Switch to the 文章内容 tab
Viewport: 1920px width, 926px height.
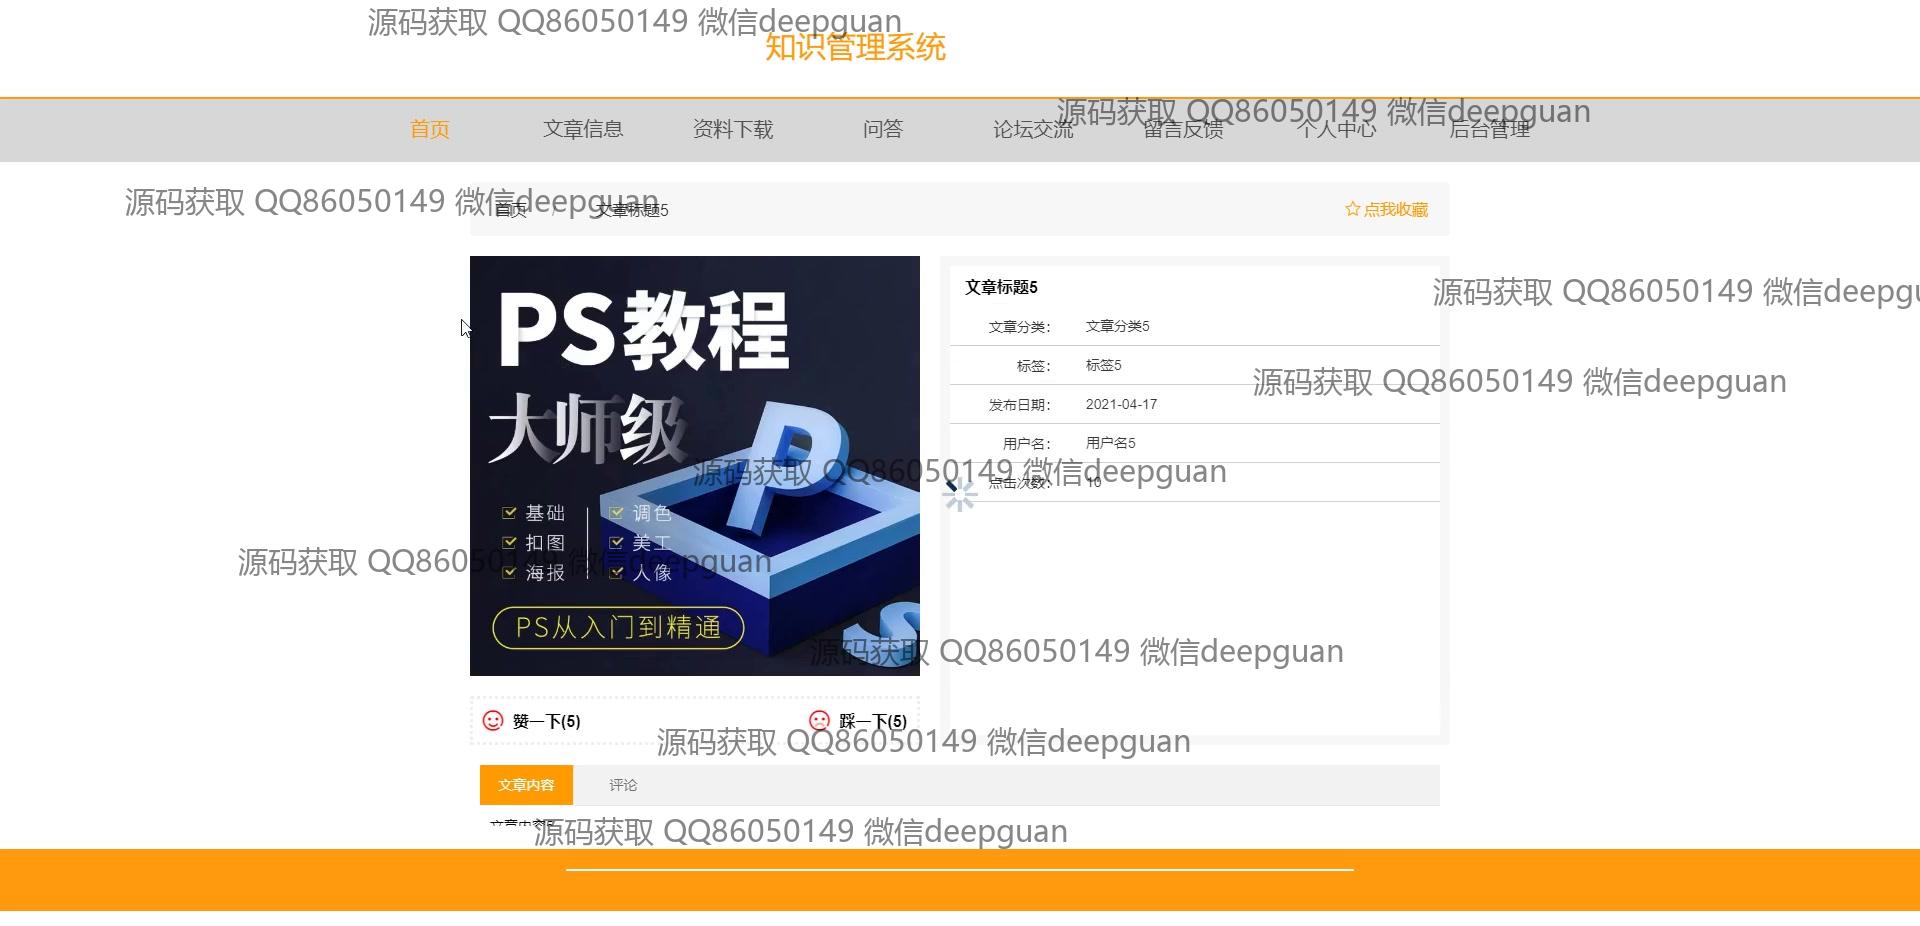(526, 785)
